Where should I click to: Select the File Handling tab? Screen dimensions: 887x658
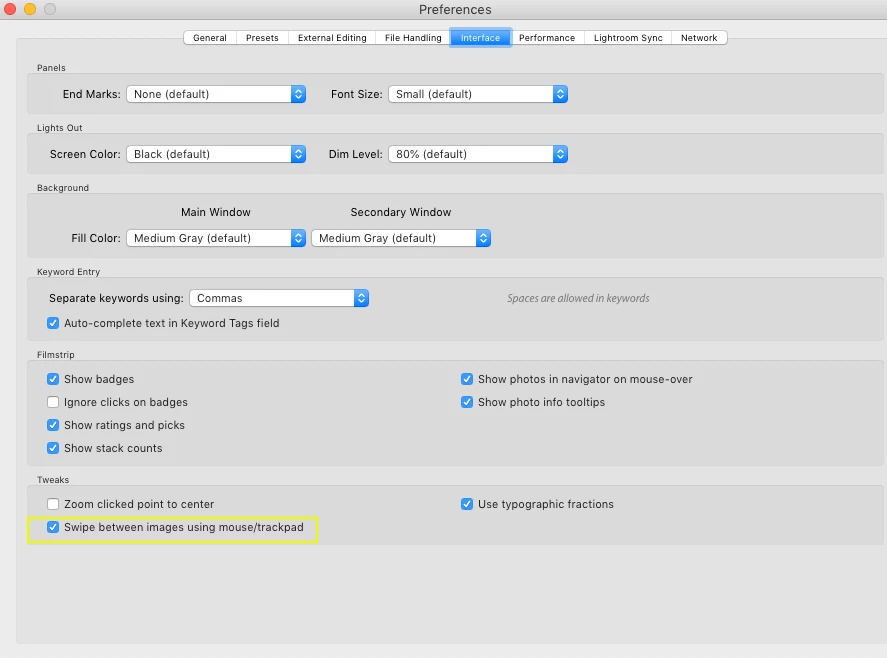coord(413,38)
